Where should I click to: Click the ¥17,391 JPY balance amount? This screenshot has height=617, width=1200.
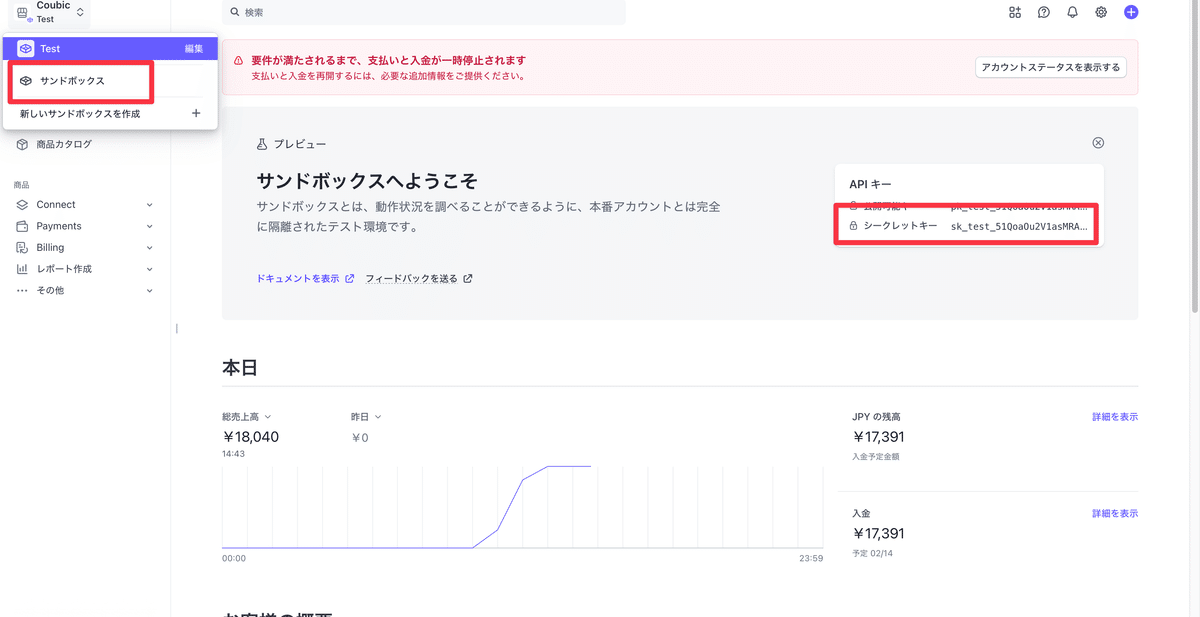point(879,437)
